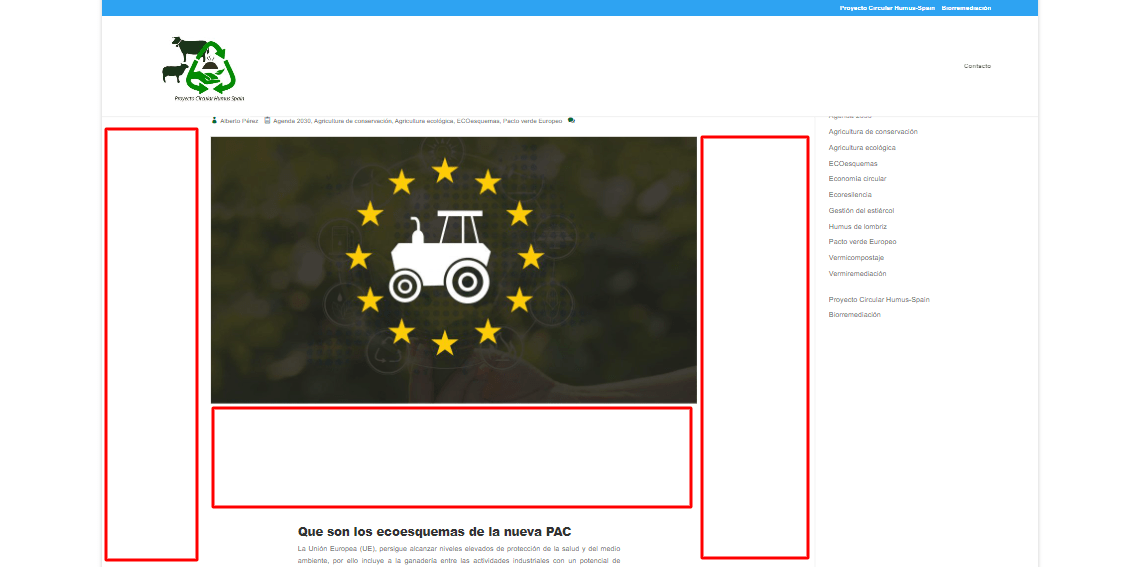Screen dimensions: 1136x567
Task: Select Pacto verde Europeo in the sidebar categories
Action: (x=862, y=242)
